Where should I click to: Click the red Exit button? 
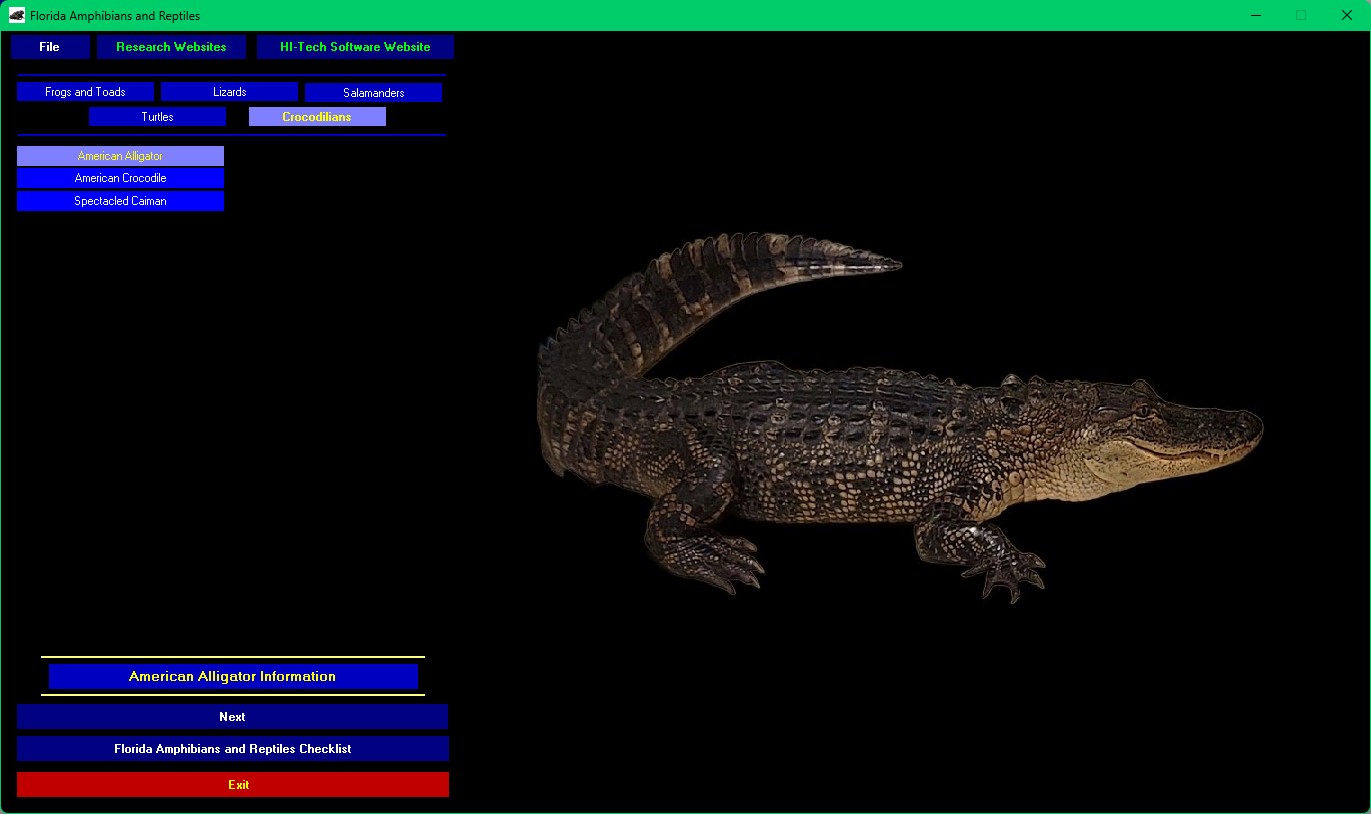click(232, 785)
